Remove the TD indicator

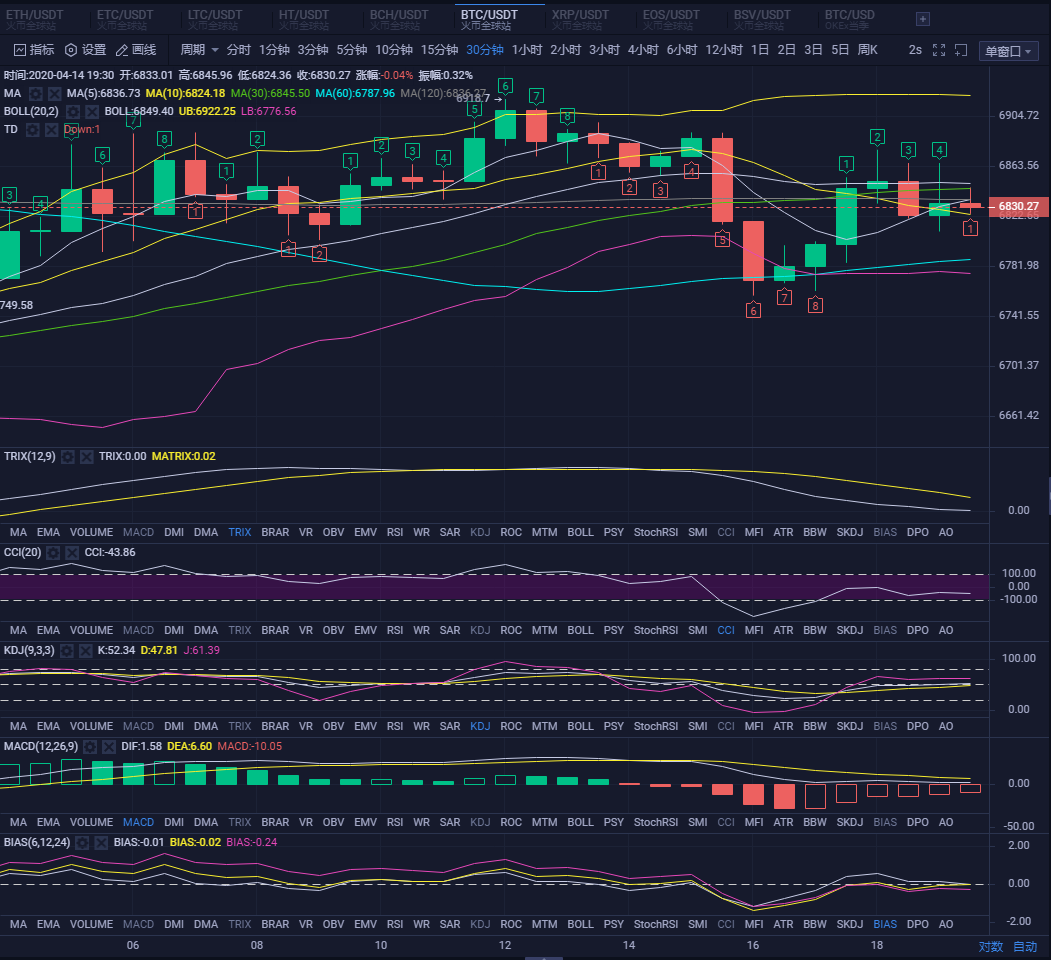[x=51, y=129]
